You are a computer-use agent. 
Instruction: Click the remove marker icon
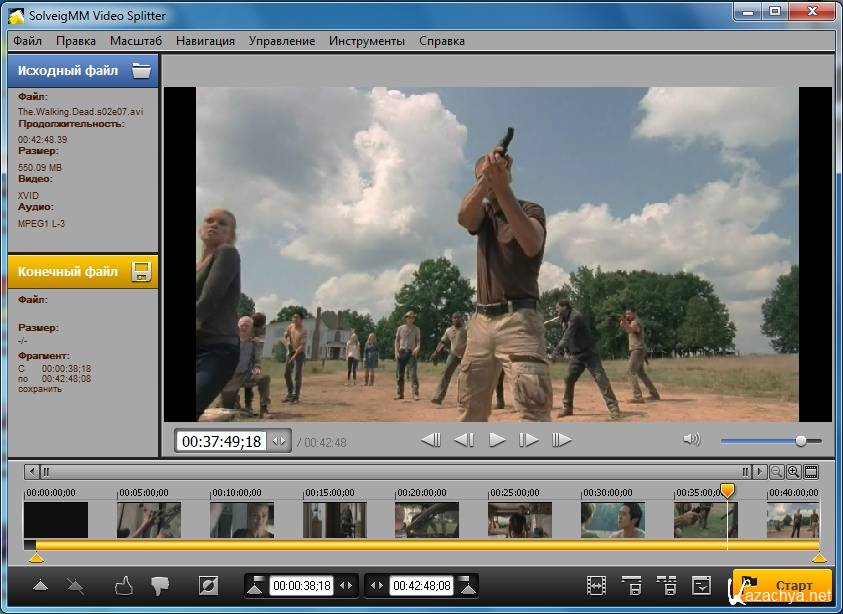[77, 586]
